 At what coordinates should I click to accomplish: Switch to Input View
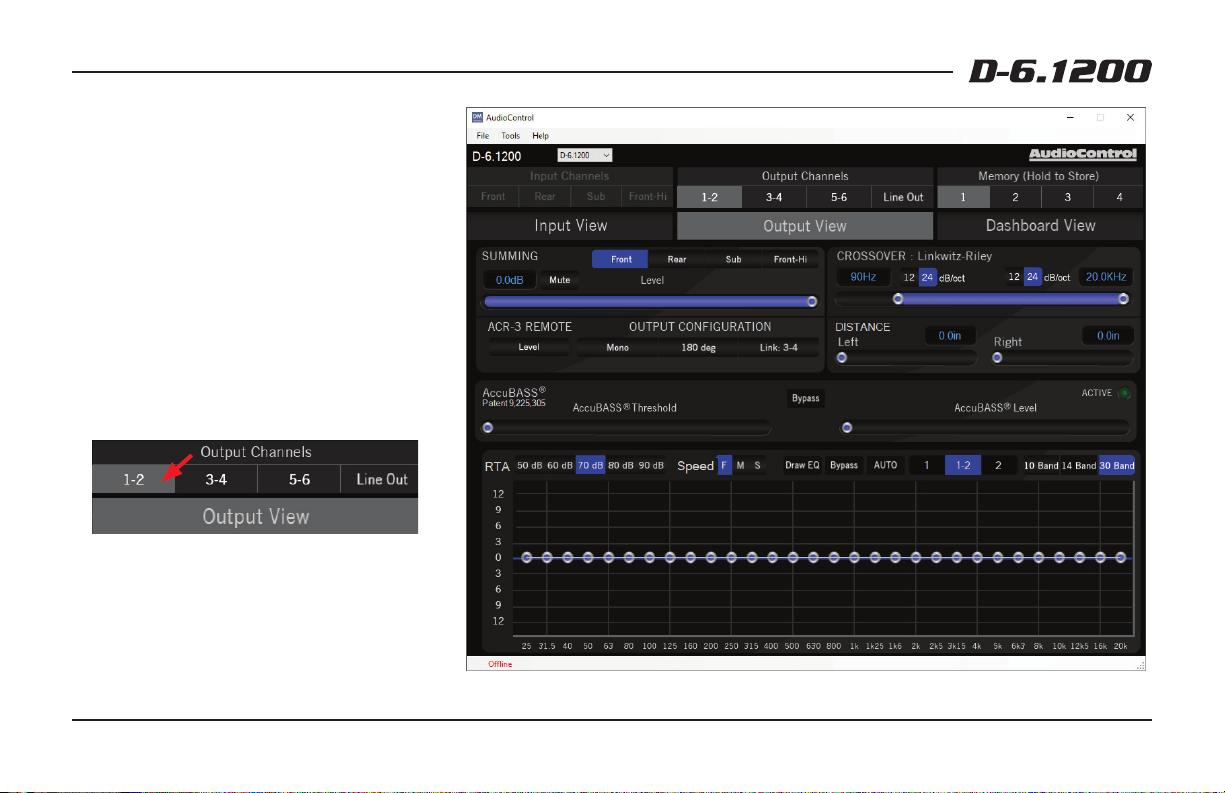click(571, 225)
